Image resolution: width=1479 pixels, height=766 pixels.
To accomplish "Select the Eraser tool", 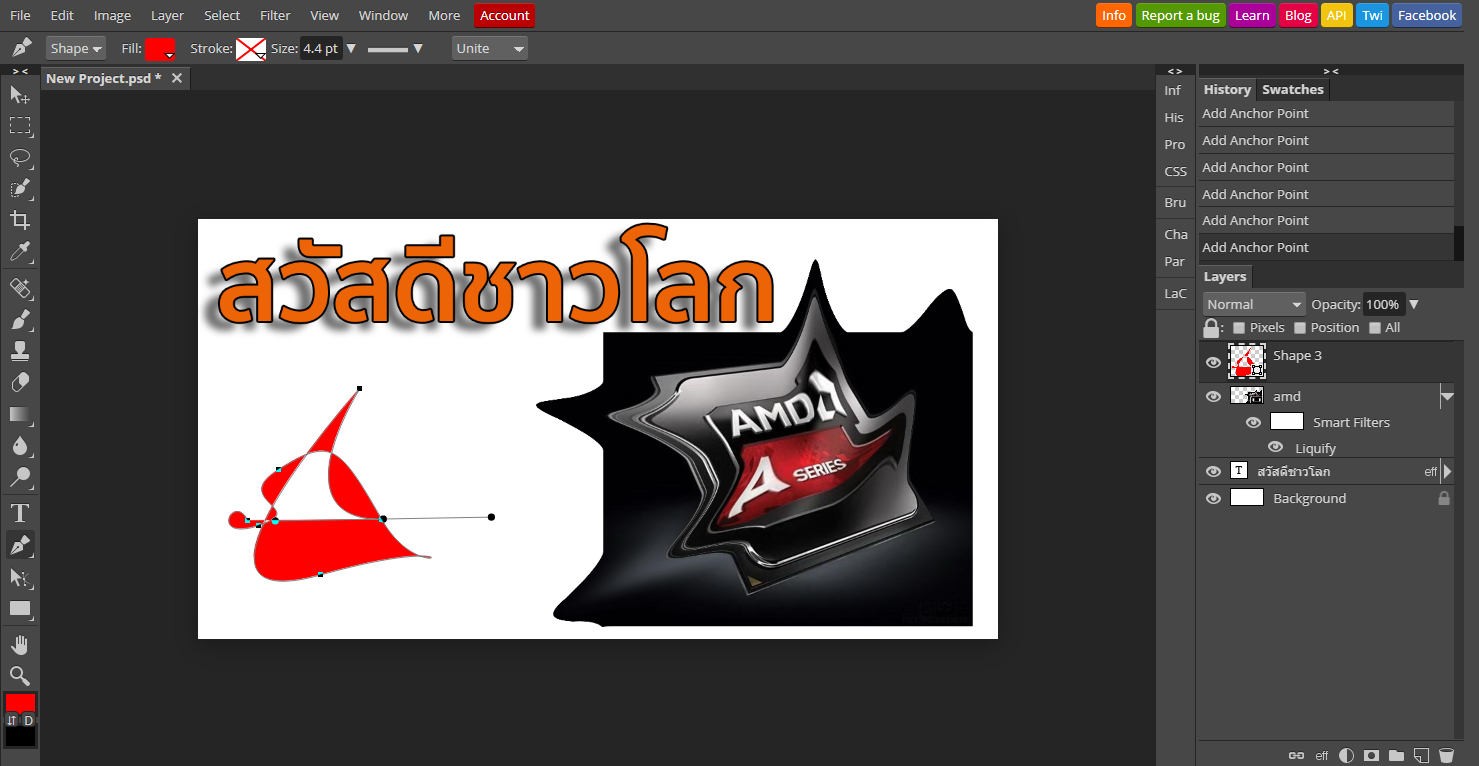I will pos(20,383).
